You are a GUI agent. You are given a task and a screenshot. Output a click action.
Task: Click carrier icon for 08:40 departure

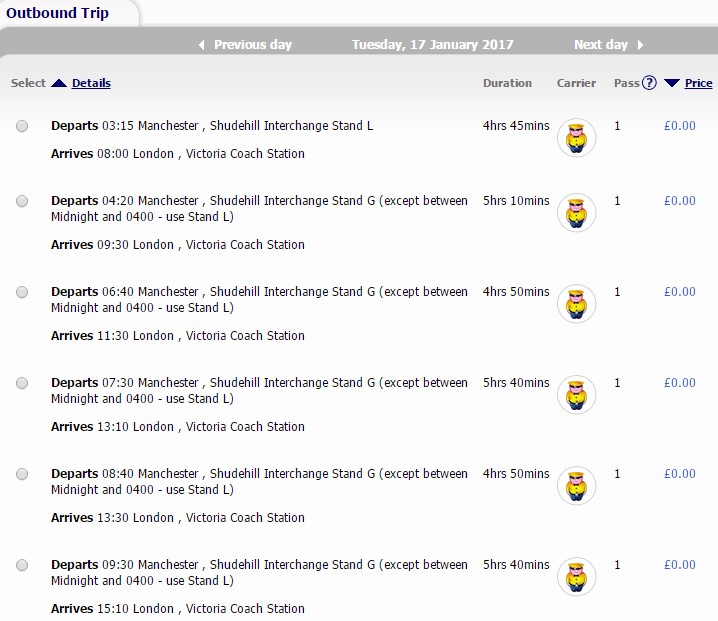tap(577, 486)
